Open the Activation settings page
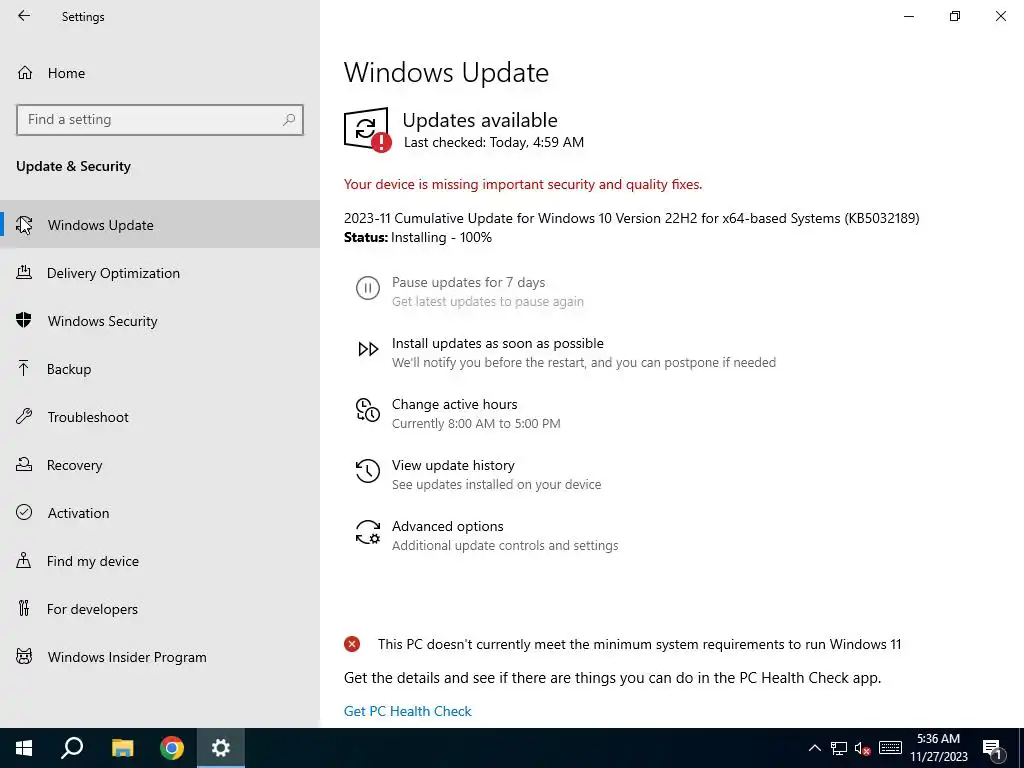1024x768 pixels. click(160, 513)
